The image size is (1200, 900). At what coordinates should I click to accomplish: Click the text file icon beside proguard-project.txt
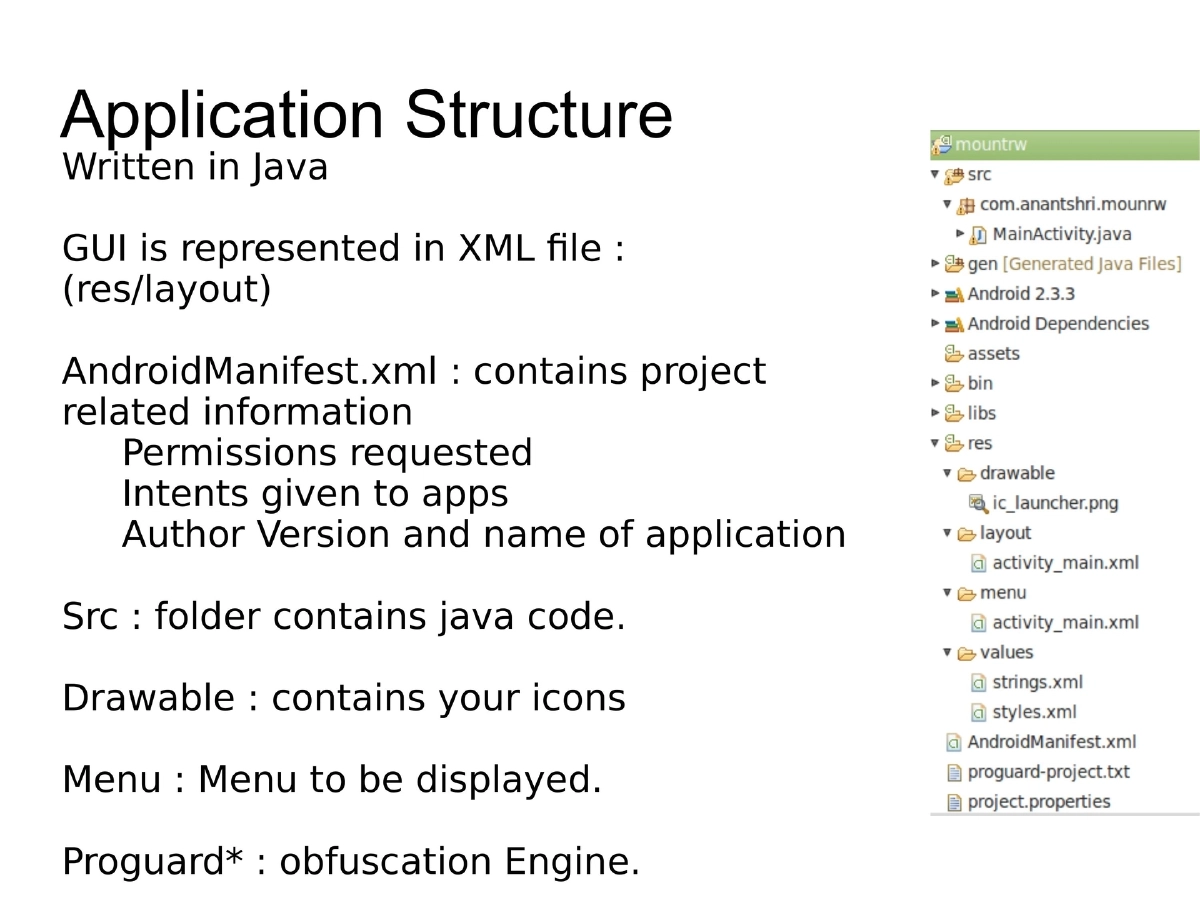[952, 772]
